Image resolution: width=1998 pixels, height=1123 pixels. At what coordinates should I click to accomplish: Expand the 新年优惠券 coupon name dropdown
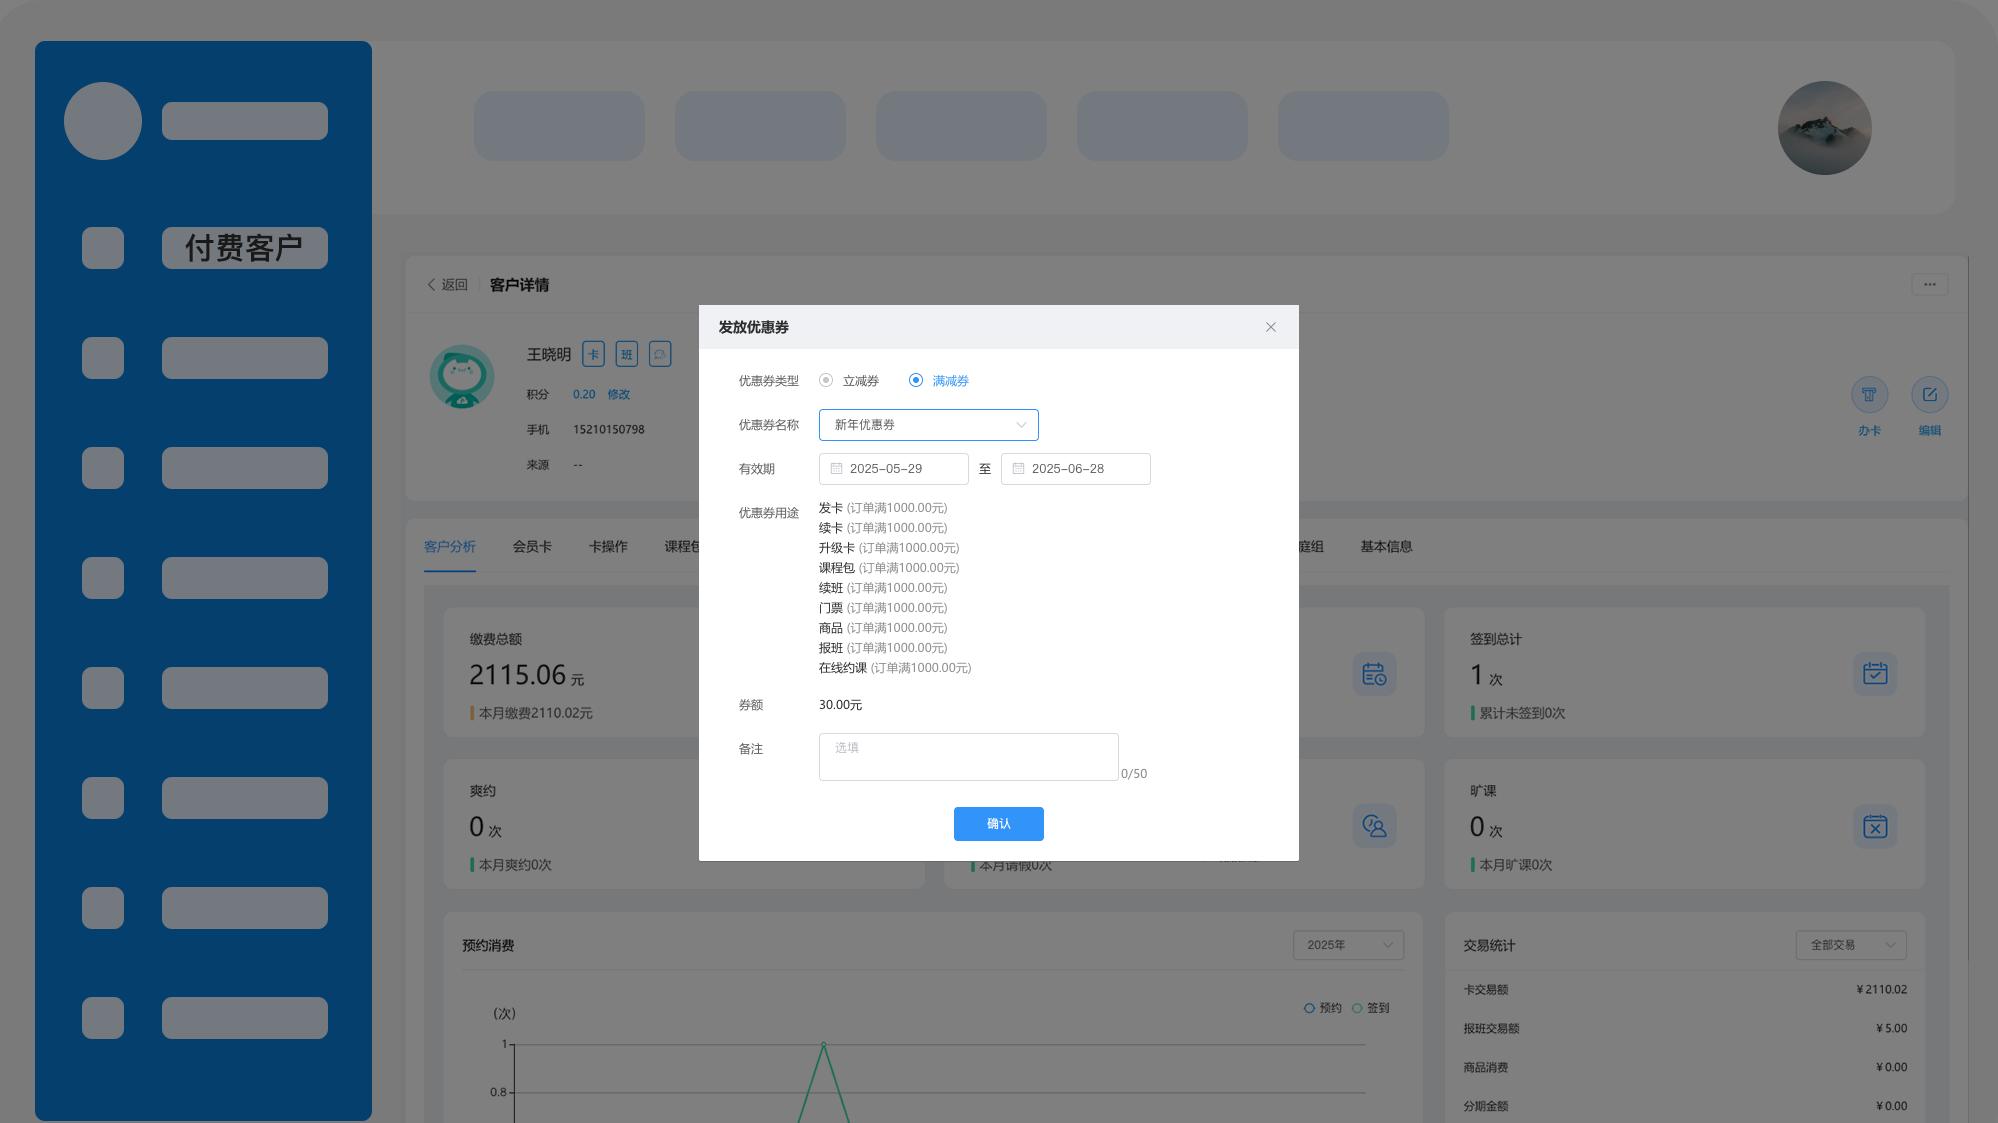point(928,425)
